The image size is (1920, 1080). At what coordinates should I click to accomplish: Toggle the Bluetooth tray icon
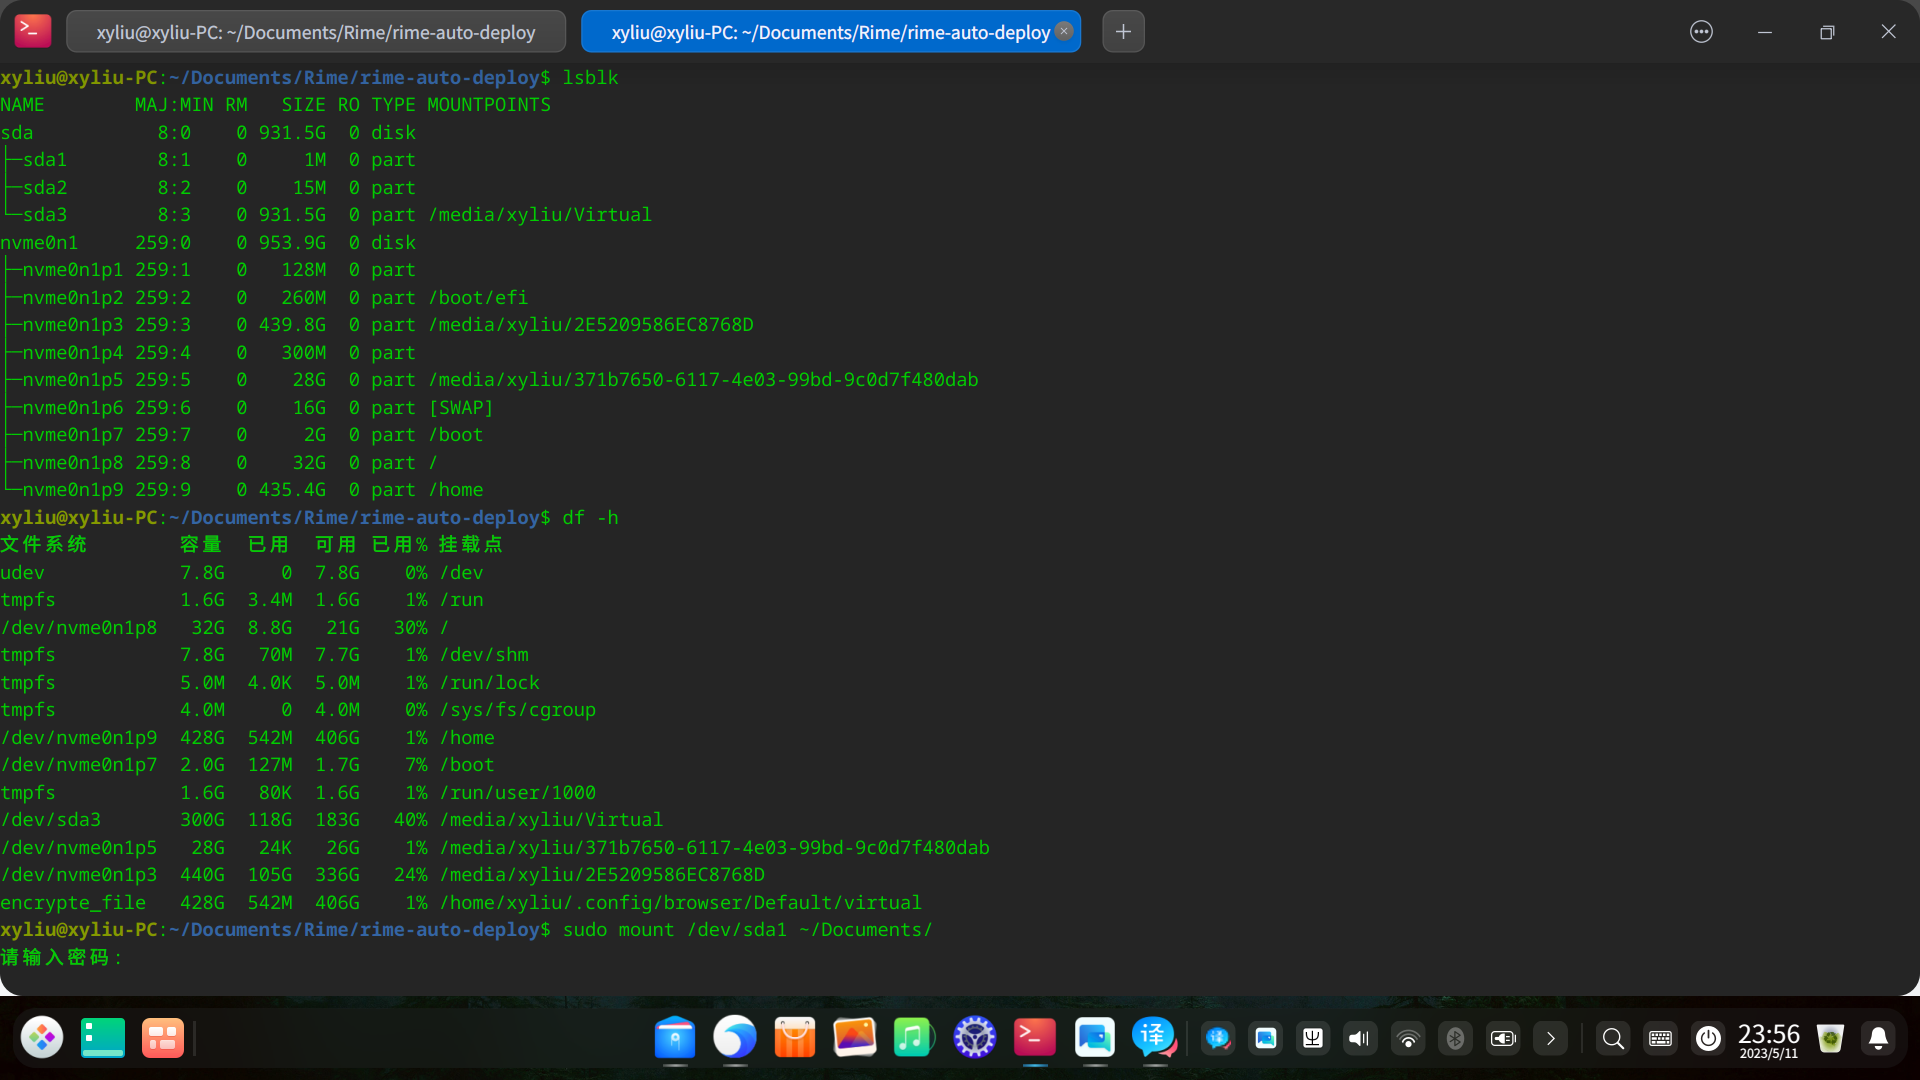[1455, 1039]
